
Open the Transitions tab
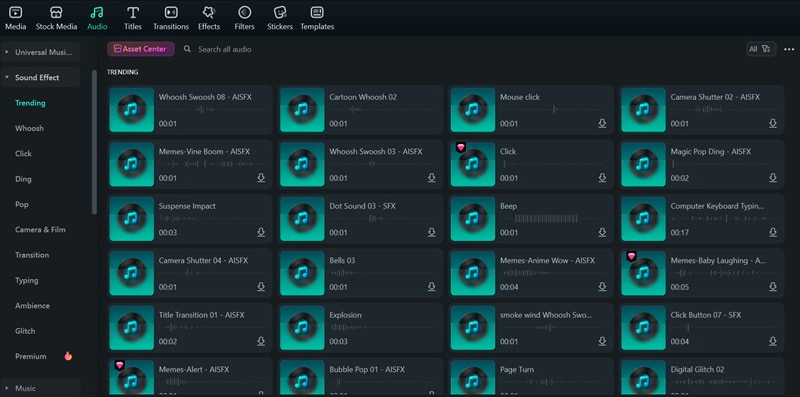(x=171, y=18)
